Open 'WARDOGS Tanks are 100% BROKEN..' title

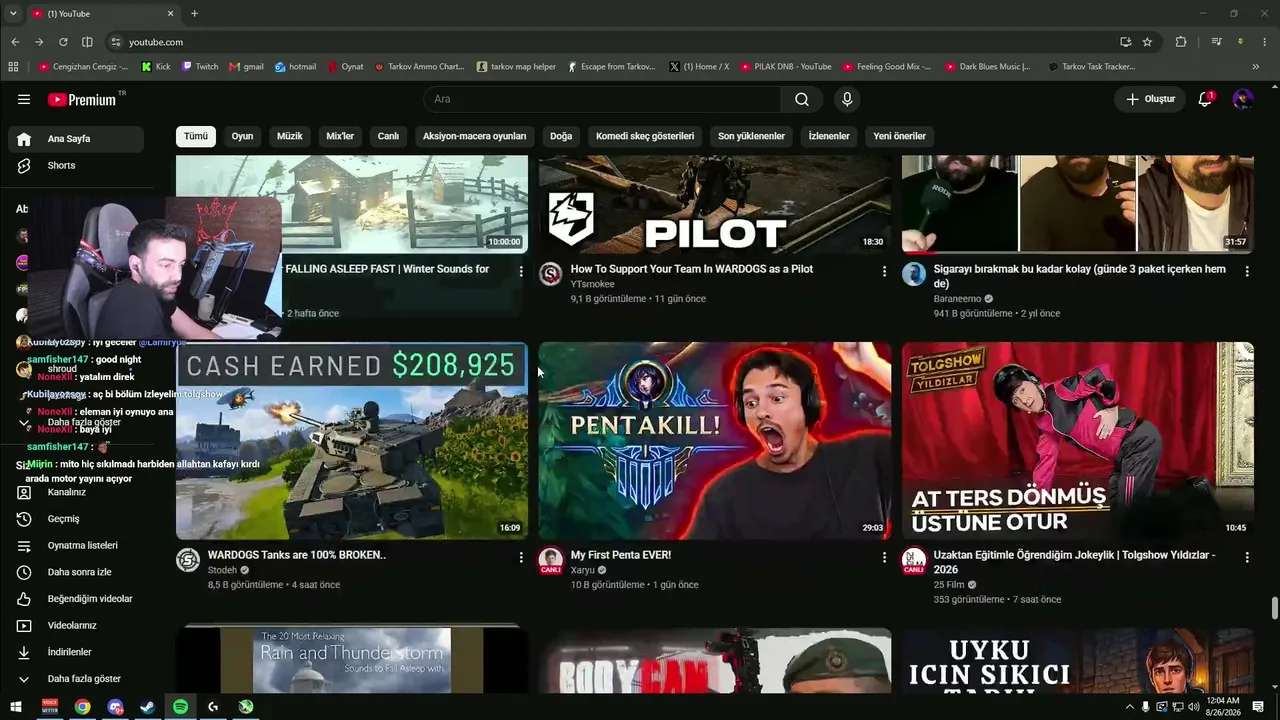pos(297,555)
